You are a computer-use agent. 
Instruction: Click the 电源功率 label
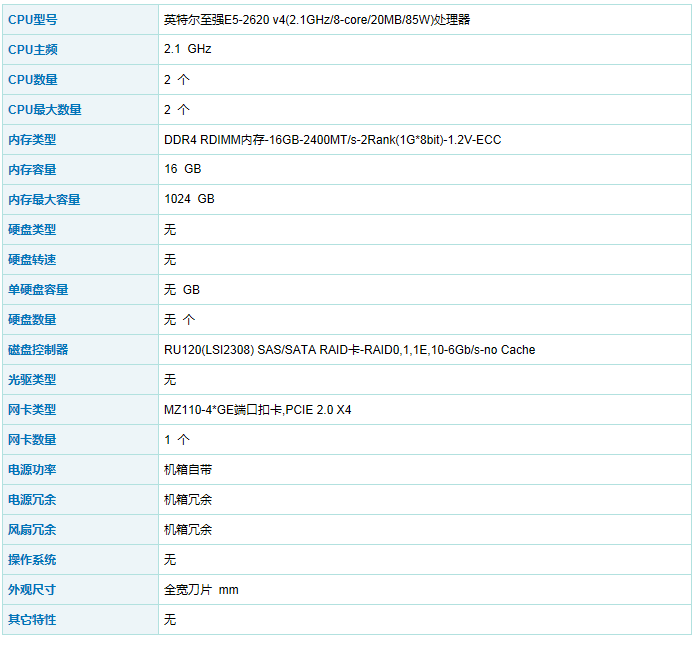click(x=32, y=469)
